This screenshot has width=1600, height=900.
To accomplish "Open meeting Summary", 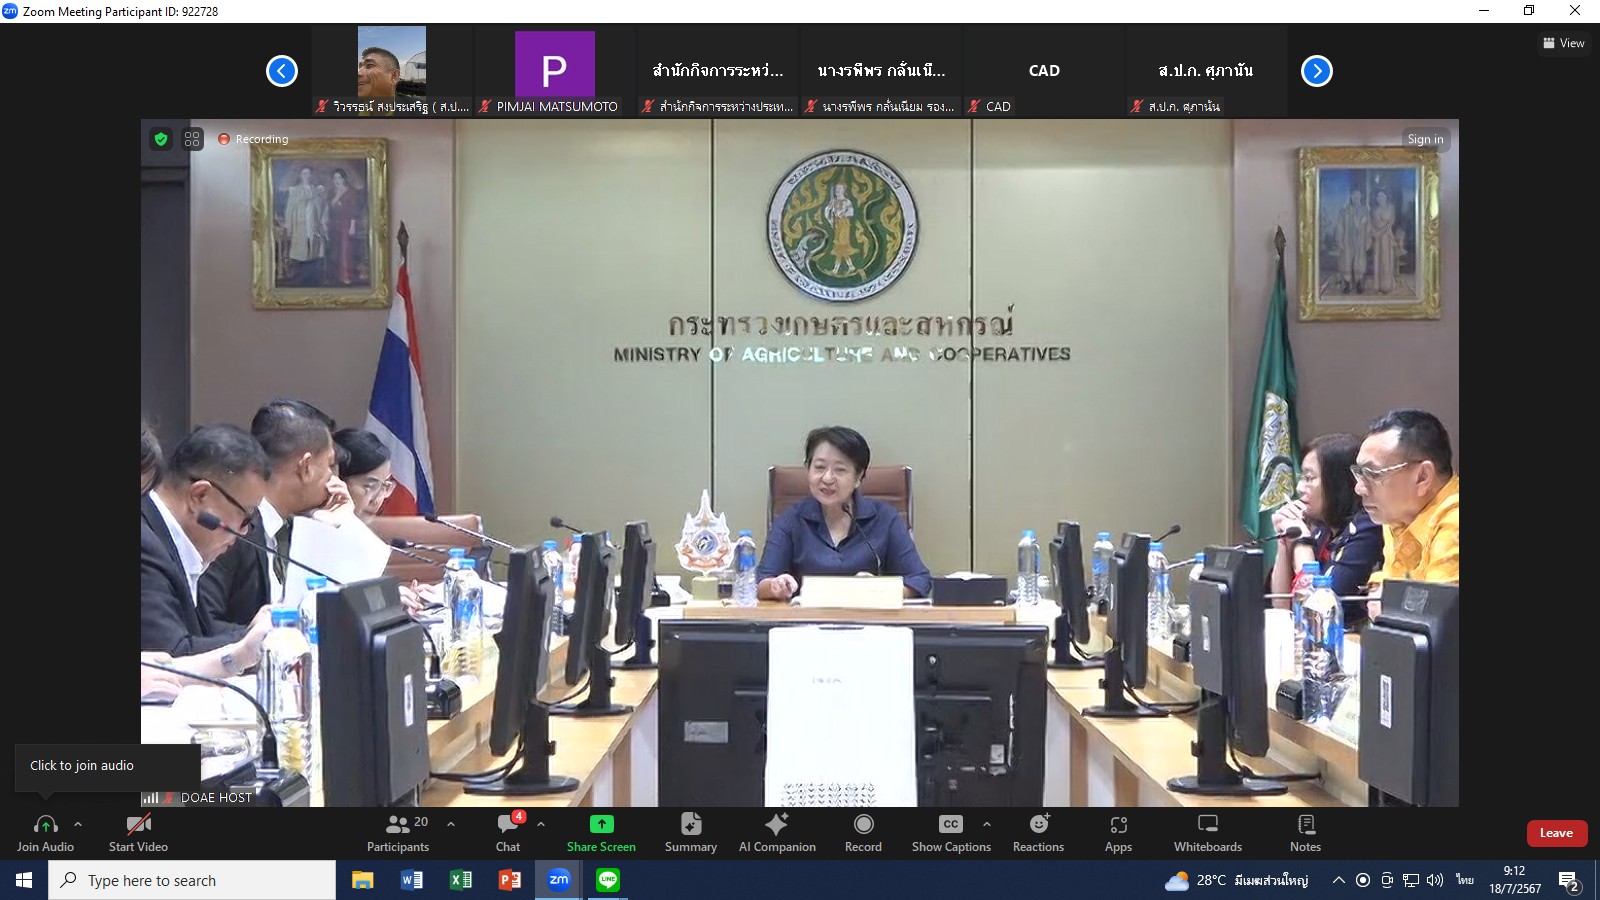I will 691,833.
